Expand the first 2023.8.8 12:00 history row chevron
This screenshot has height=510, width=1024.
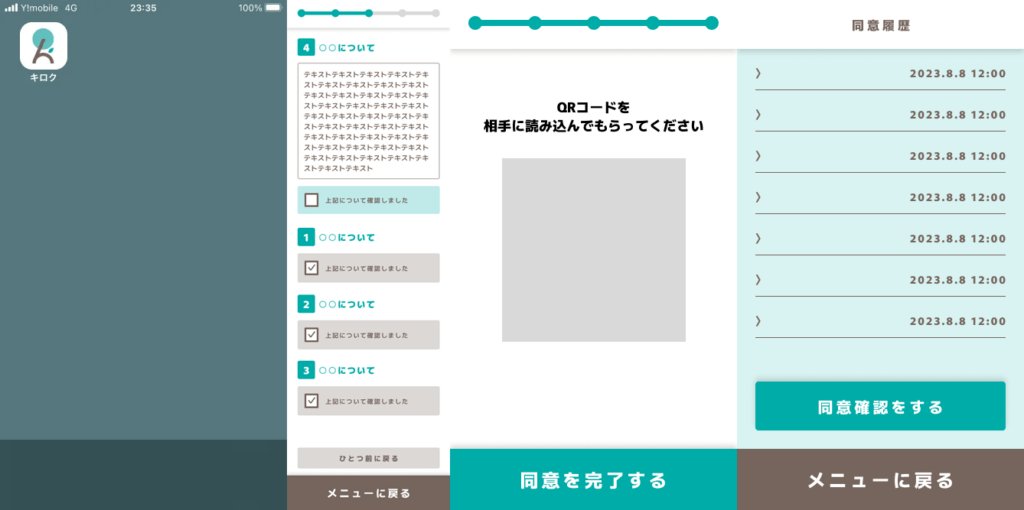pos(758,73)
